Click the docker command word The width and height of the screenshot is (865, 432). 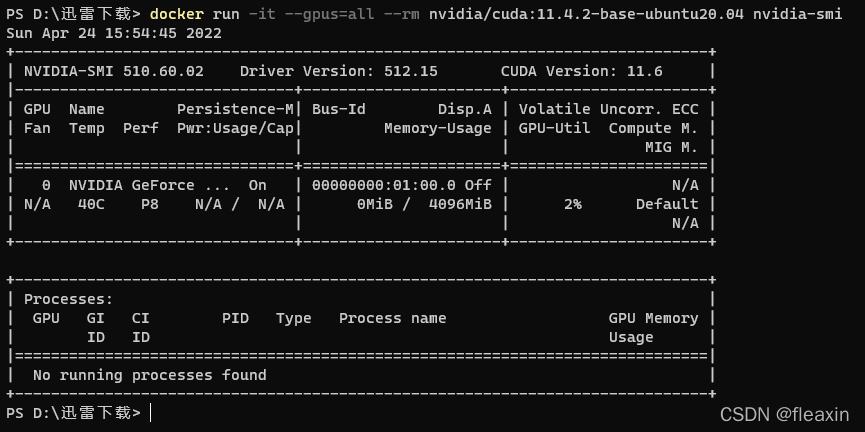pyautogui.click(x=177, y=14)
